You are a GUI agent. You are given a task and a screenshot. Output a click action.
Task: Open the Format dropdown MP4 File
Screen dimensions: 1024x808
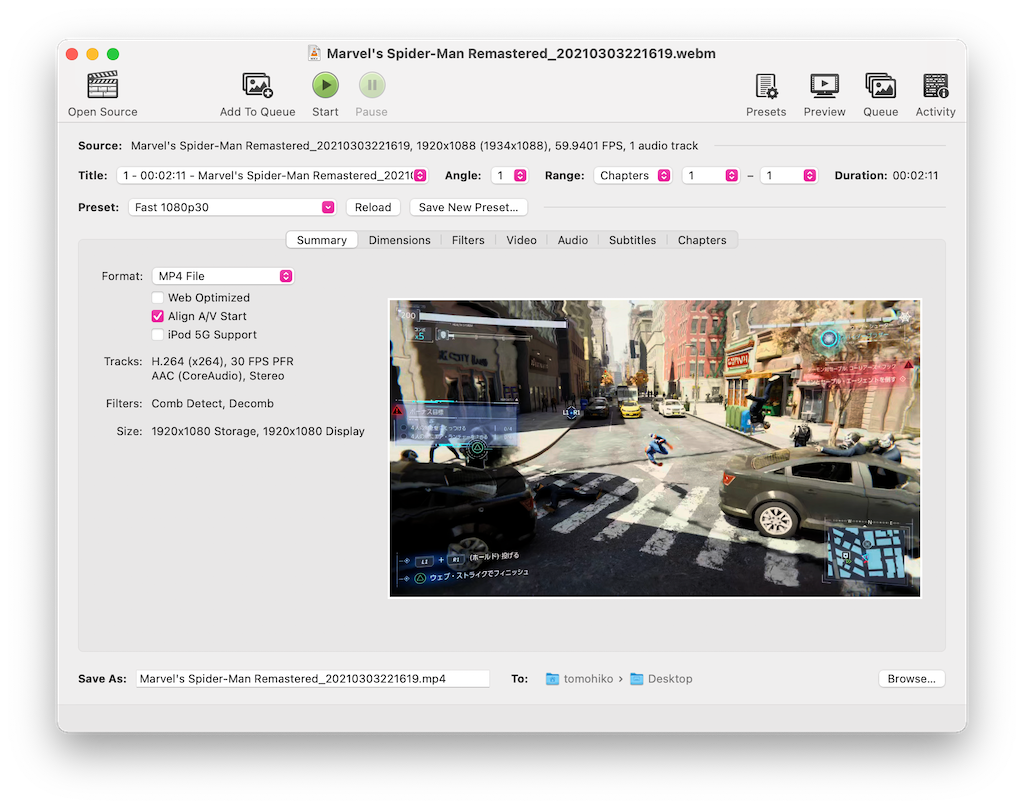click(x=223, y=276)
